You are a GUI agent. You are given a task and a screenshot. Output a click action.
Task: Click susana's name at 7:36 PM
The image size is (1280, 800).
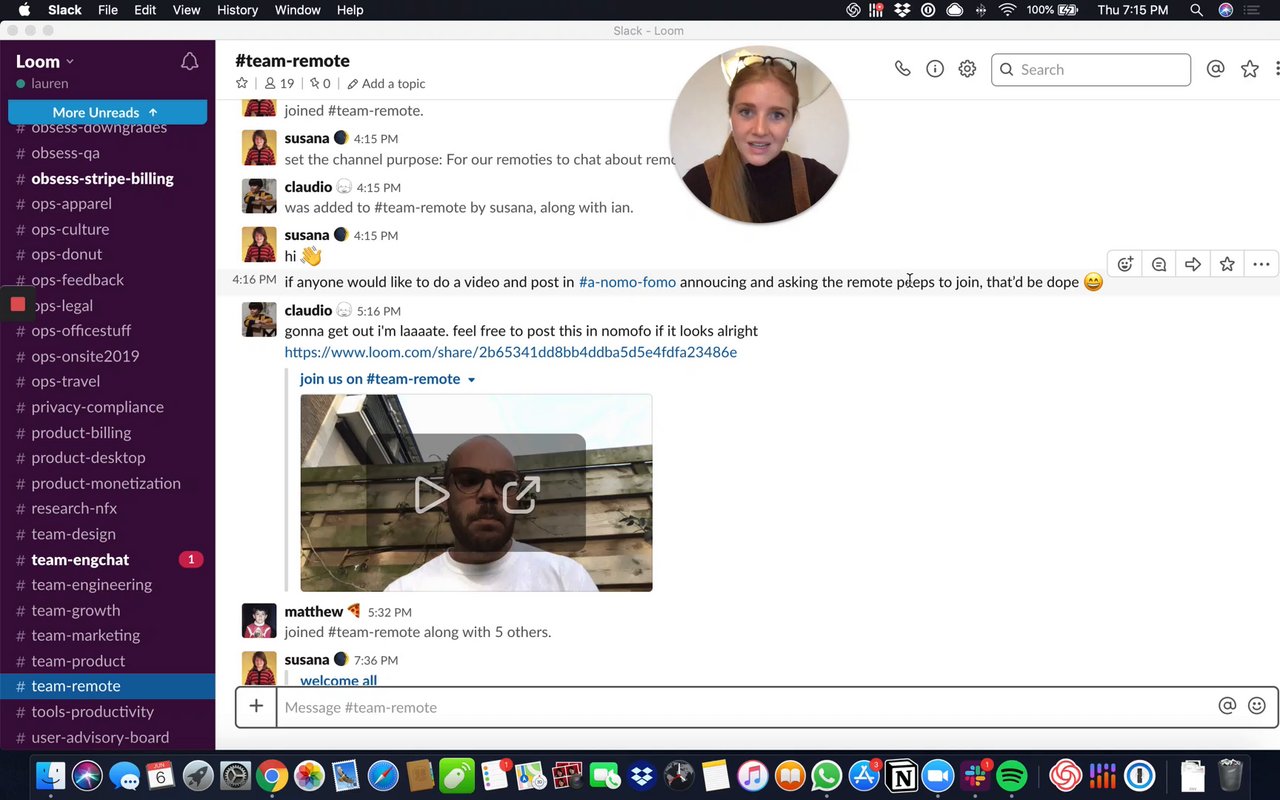pos(306,660)
